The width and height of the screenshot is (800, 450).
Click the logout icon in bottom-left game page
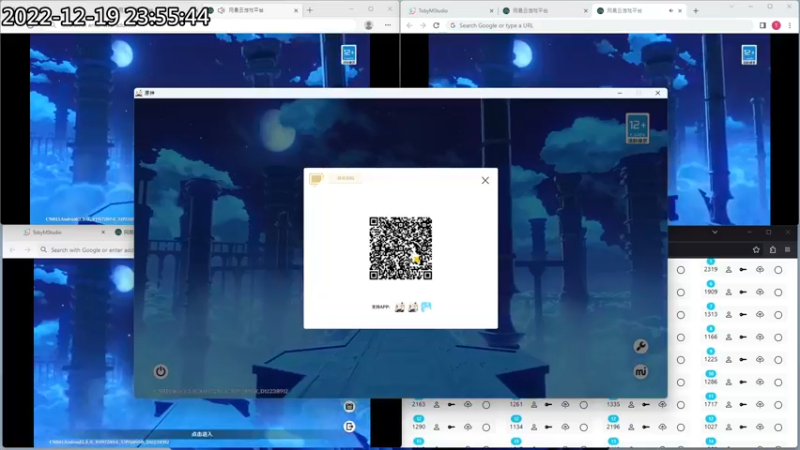pos(349,427)
